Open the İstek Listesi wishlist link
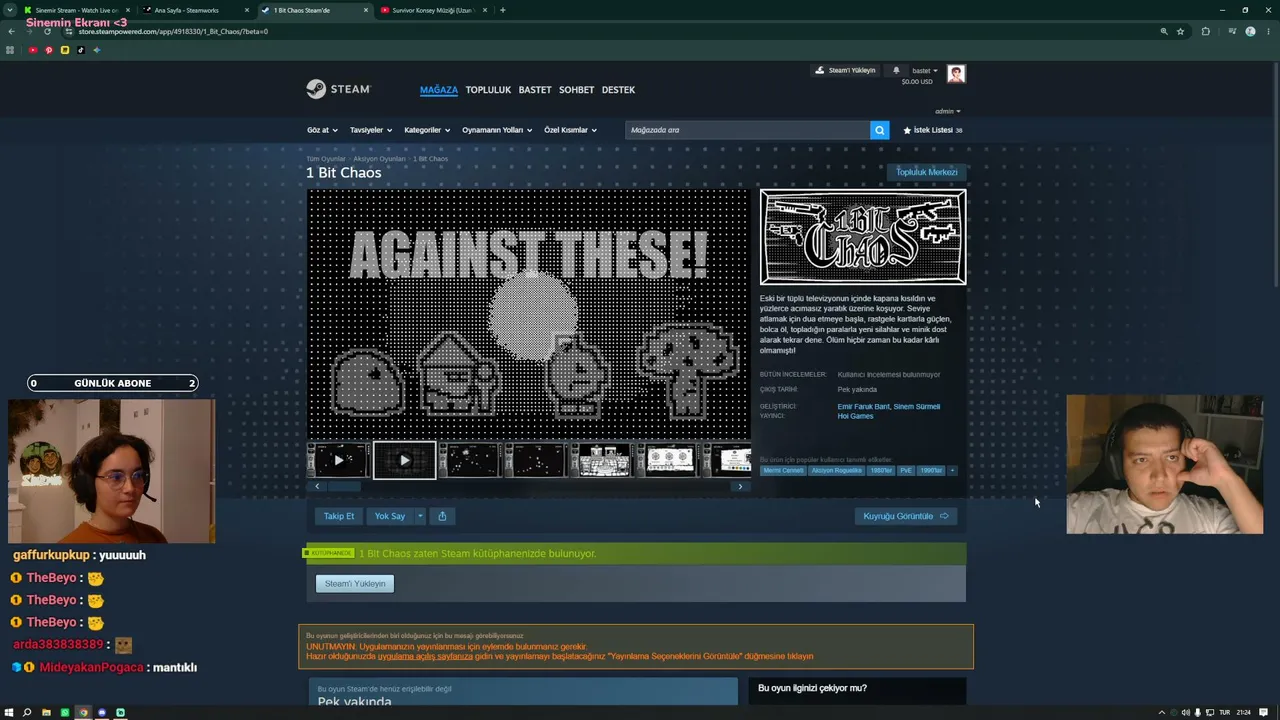 [x=933, y=130]
